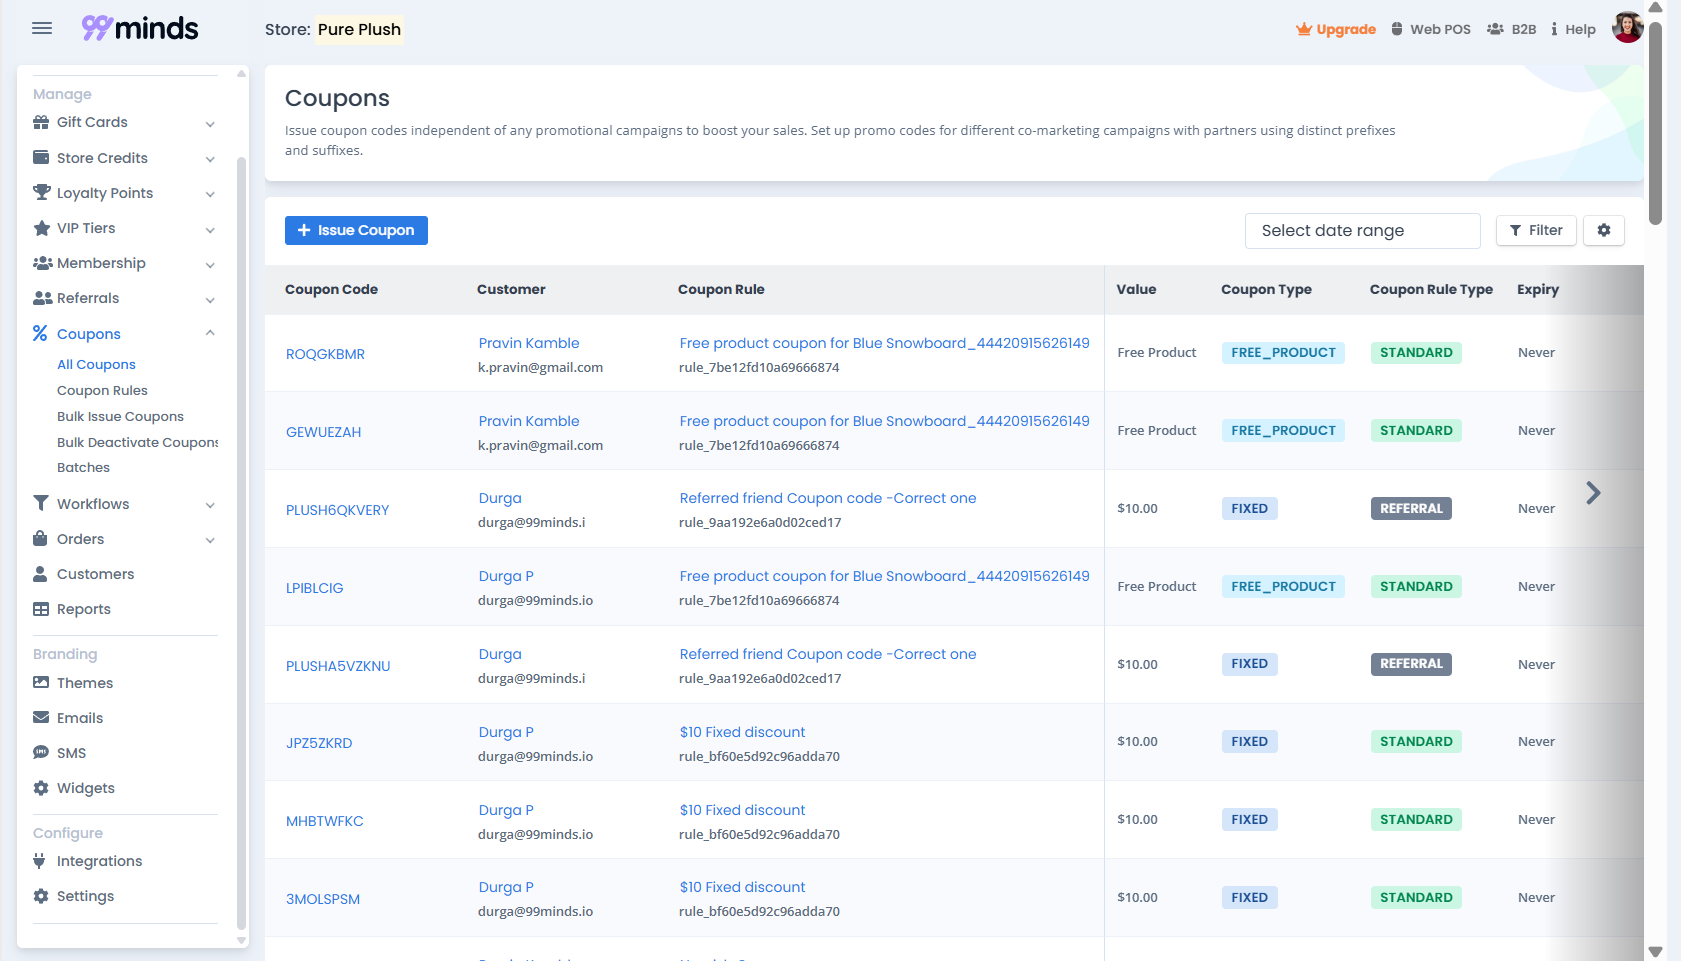Expand the Store Credits chevron
Screen dimensions: 1681x961
(x=210, y=159)
